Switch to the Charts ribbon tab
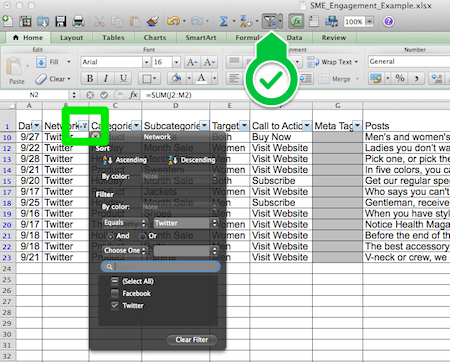 155,38
